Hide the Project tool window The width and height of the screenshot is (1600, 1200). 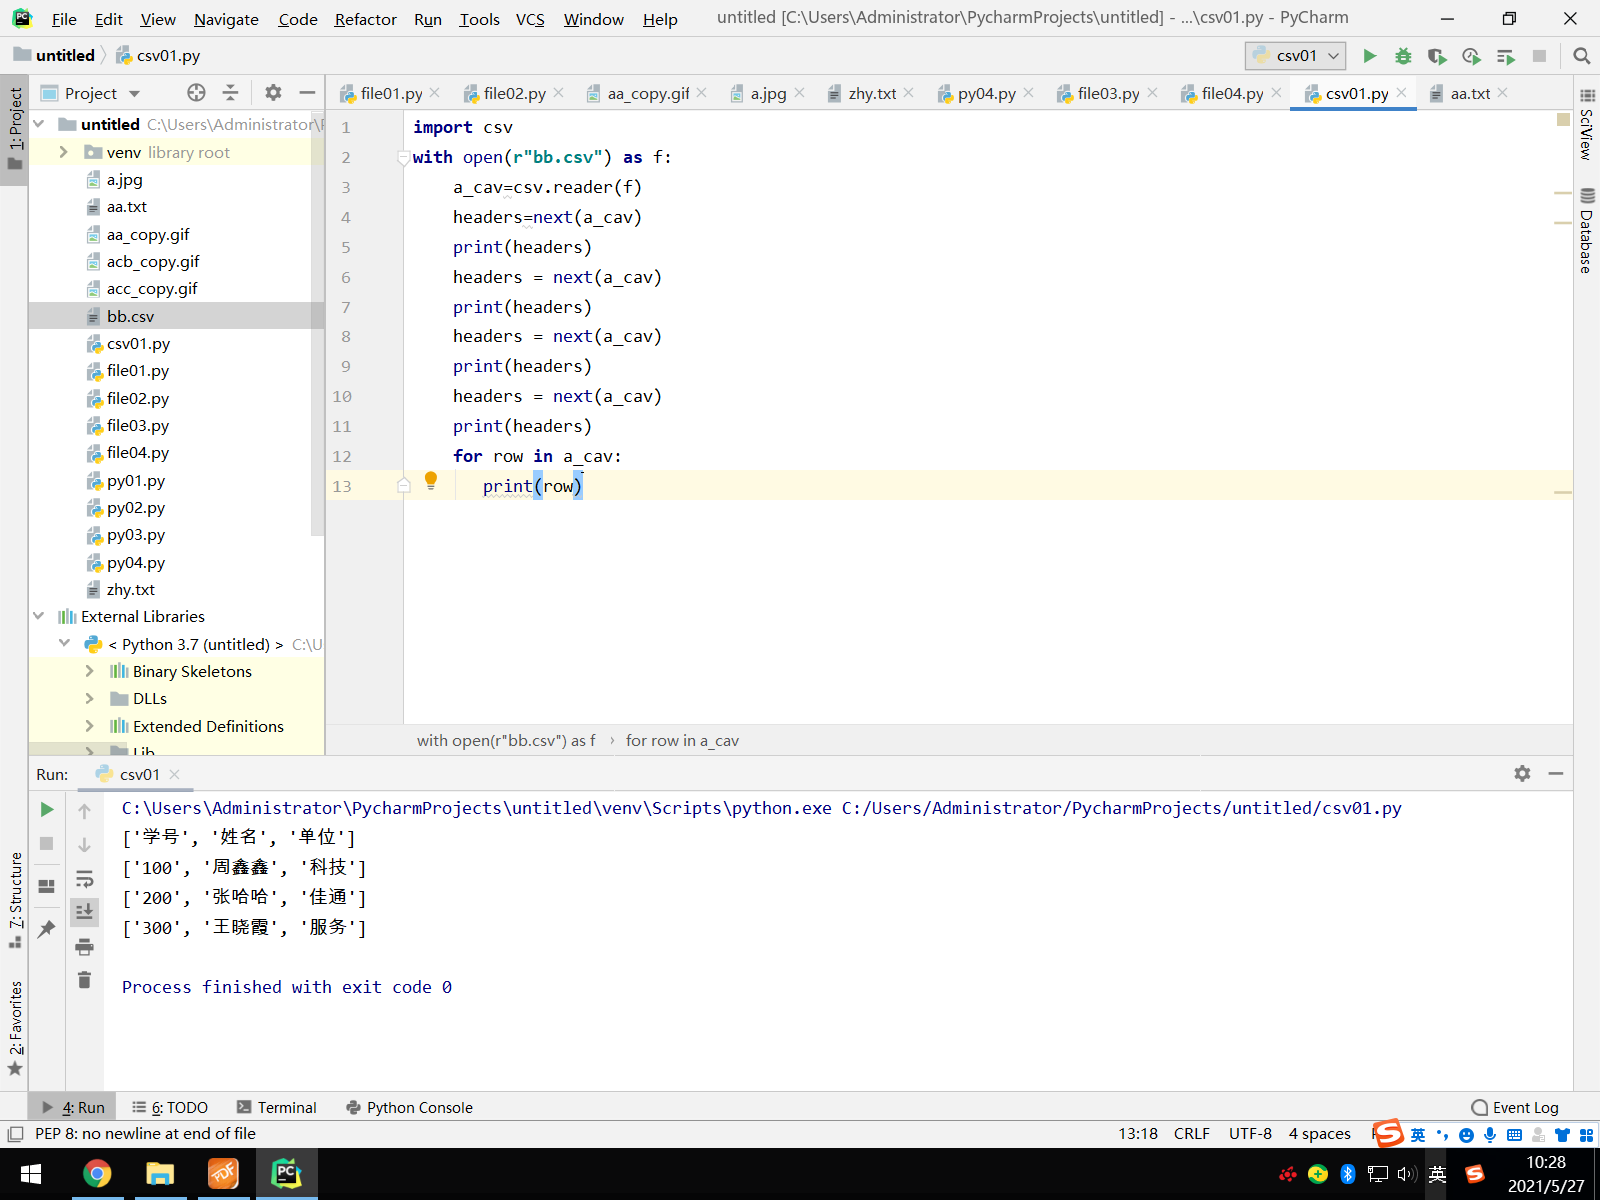pos(307,93)
